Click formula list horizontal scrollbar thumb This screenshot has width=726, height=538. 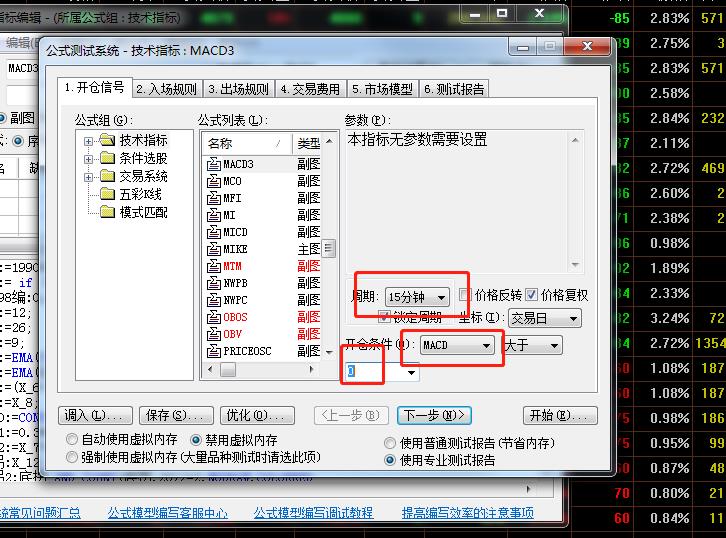tap(228, 369)
